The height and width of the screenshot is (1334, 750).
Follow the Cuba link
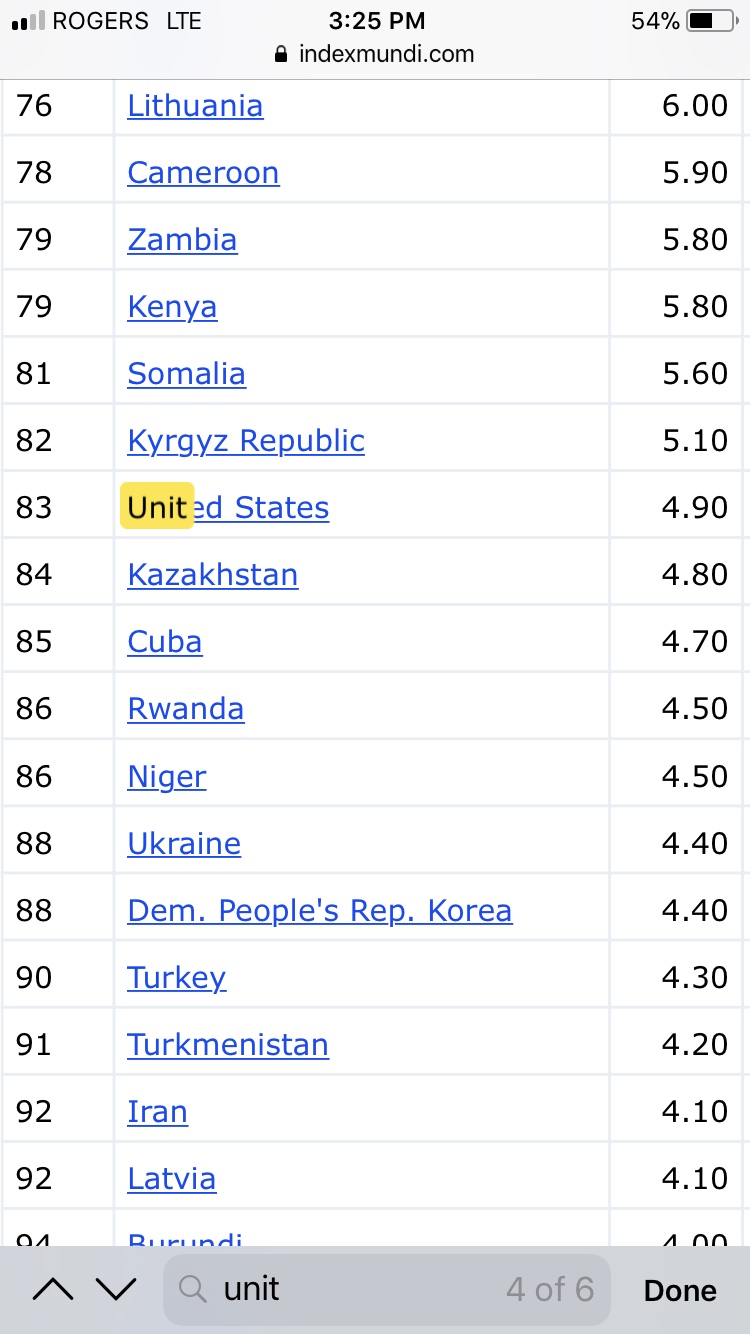(x=165, y=642)
